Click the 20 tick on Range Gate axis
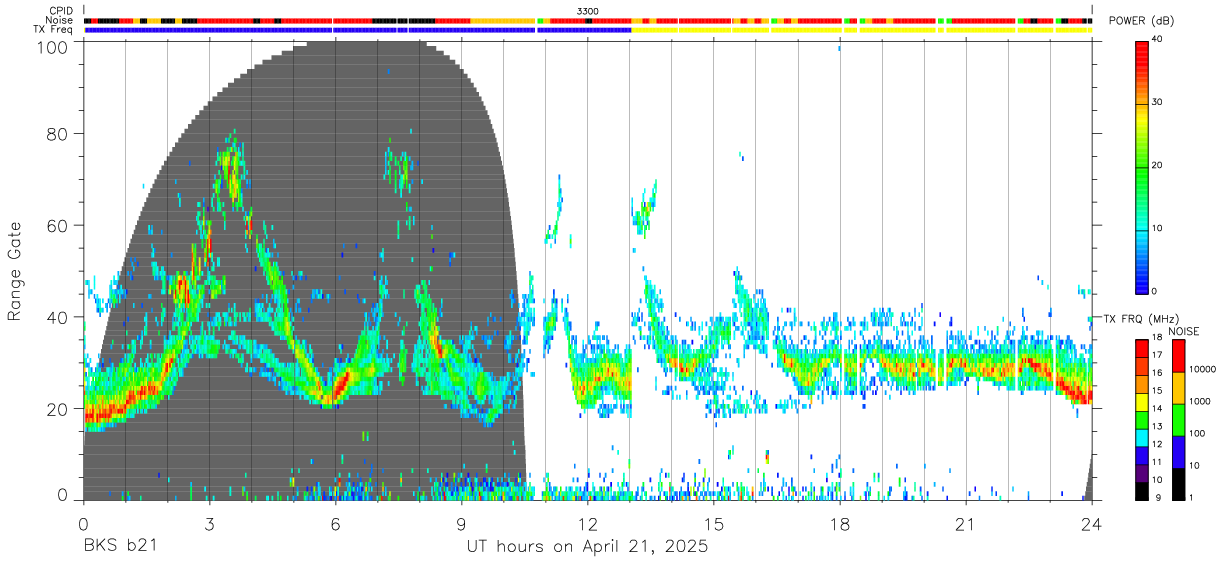The height and width of the screenshot is (567, 1228). coord(57,409)
